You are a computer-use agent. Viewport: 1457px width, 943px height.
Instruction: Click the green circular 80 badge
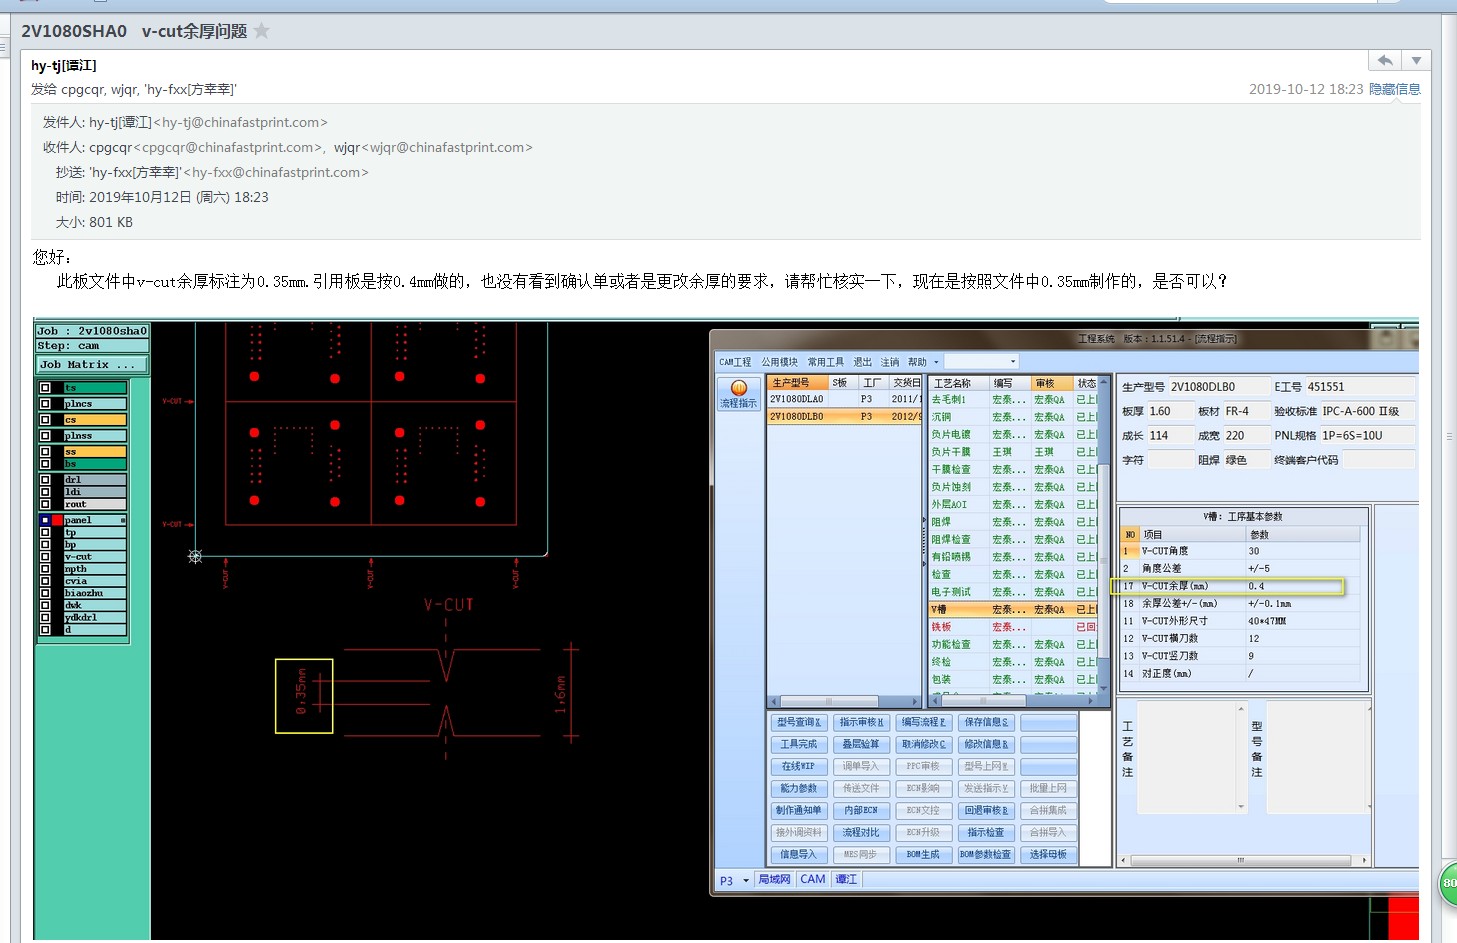pyautogui.click(x=1448, y=883)
